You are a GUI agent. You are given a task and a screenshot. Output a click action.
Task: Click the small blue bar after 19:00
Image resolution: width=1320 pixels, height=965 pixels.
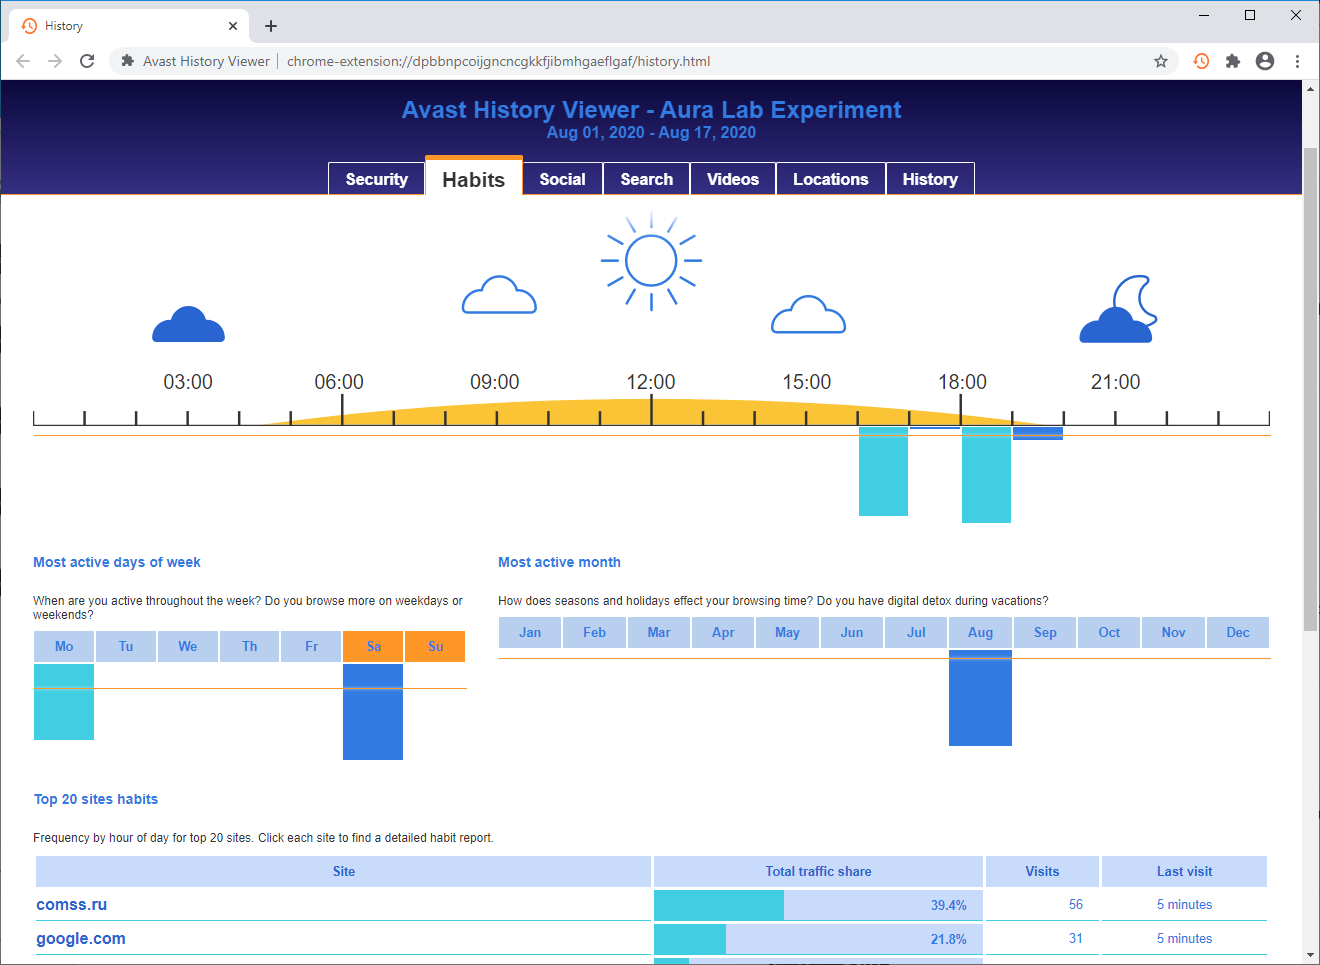click(x=1038, y=433)
